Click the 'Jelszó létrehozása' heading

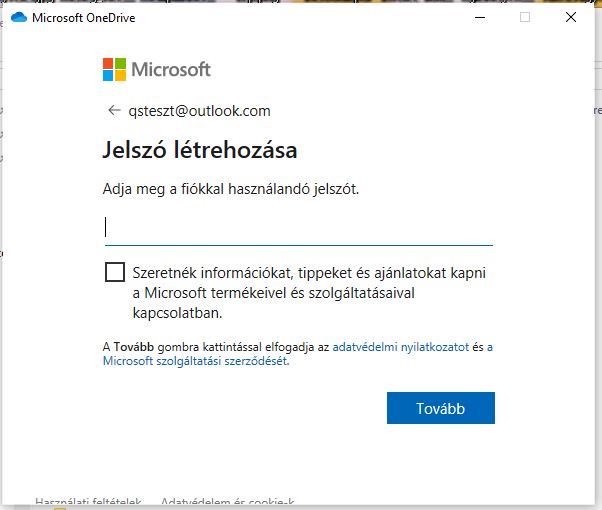pos(200,151)
